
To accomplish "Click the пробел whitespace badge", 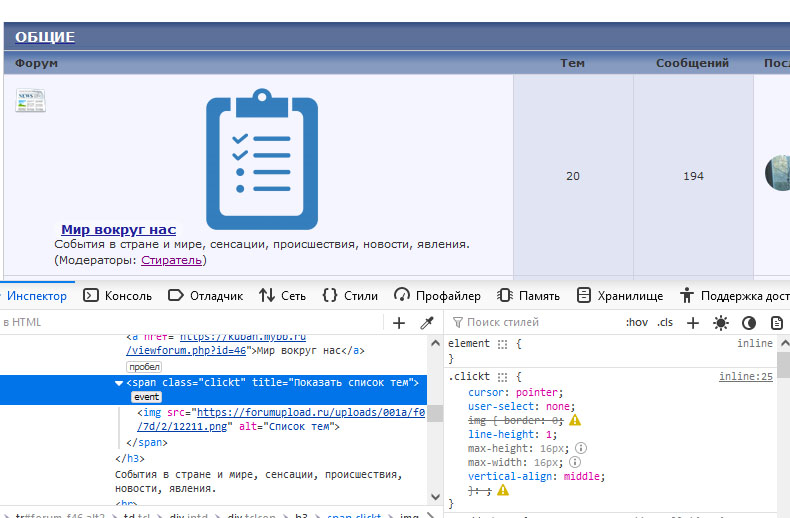I will pyautogui.click(x=144, y=367).
